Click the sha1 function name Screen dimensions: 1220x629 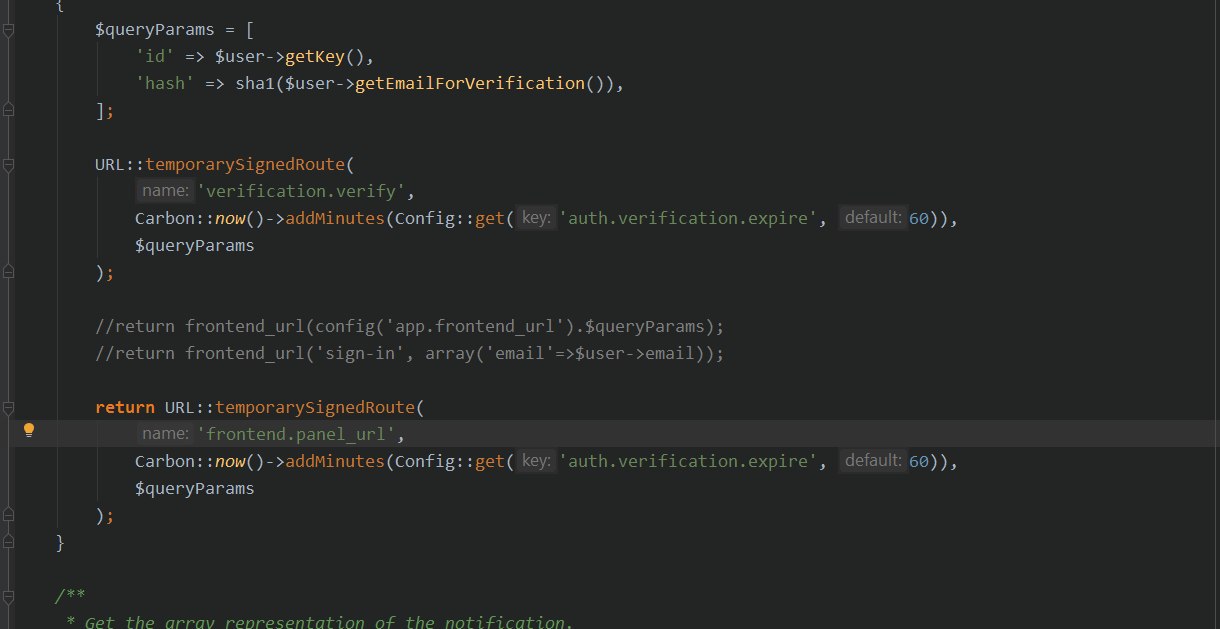point(255,84)
